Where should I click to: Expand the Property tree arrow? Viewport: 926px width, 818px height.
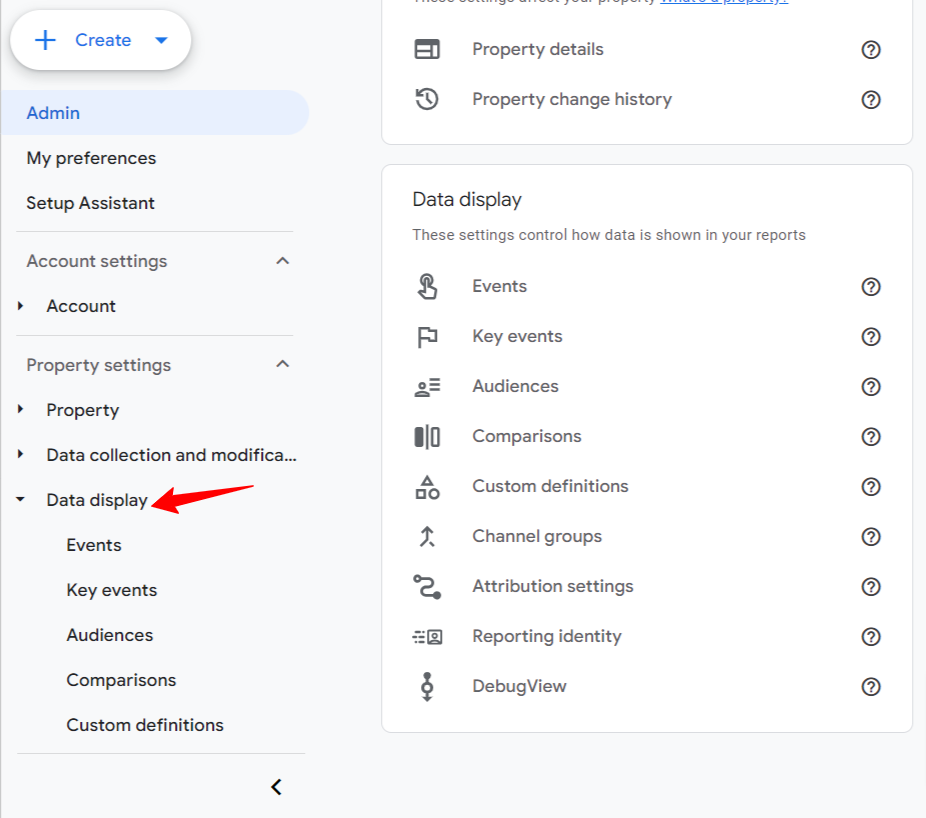coord(21,409)
